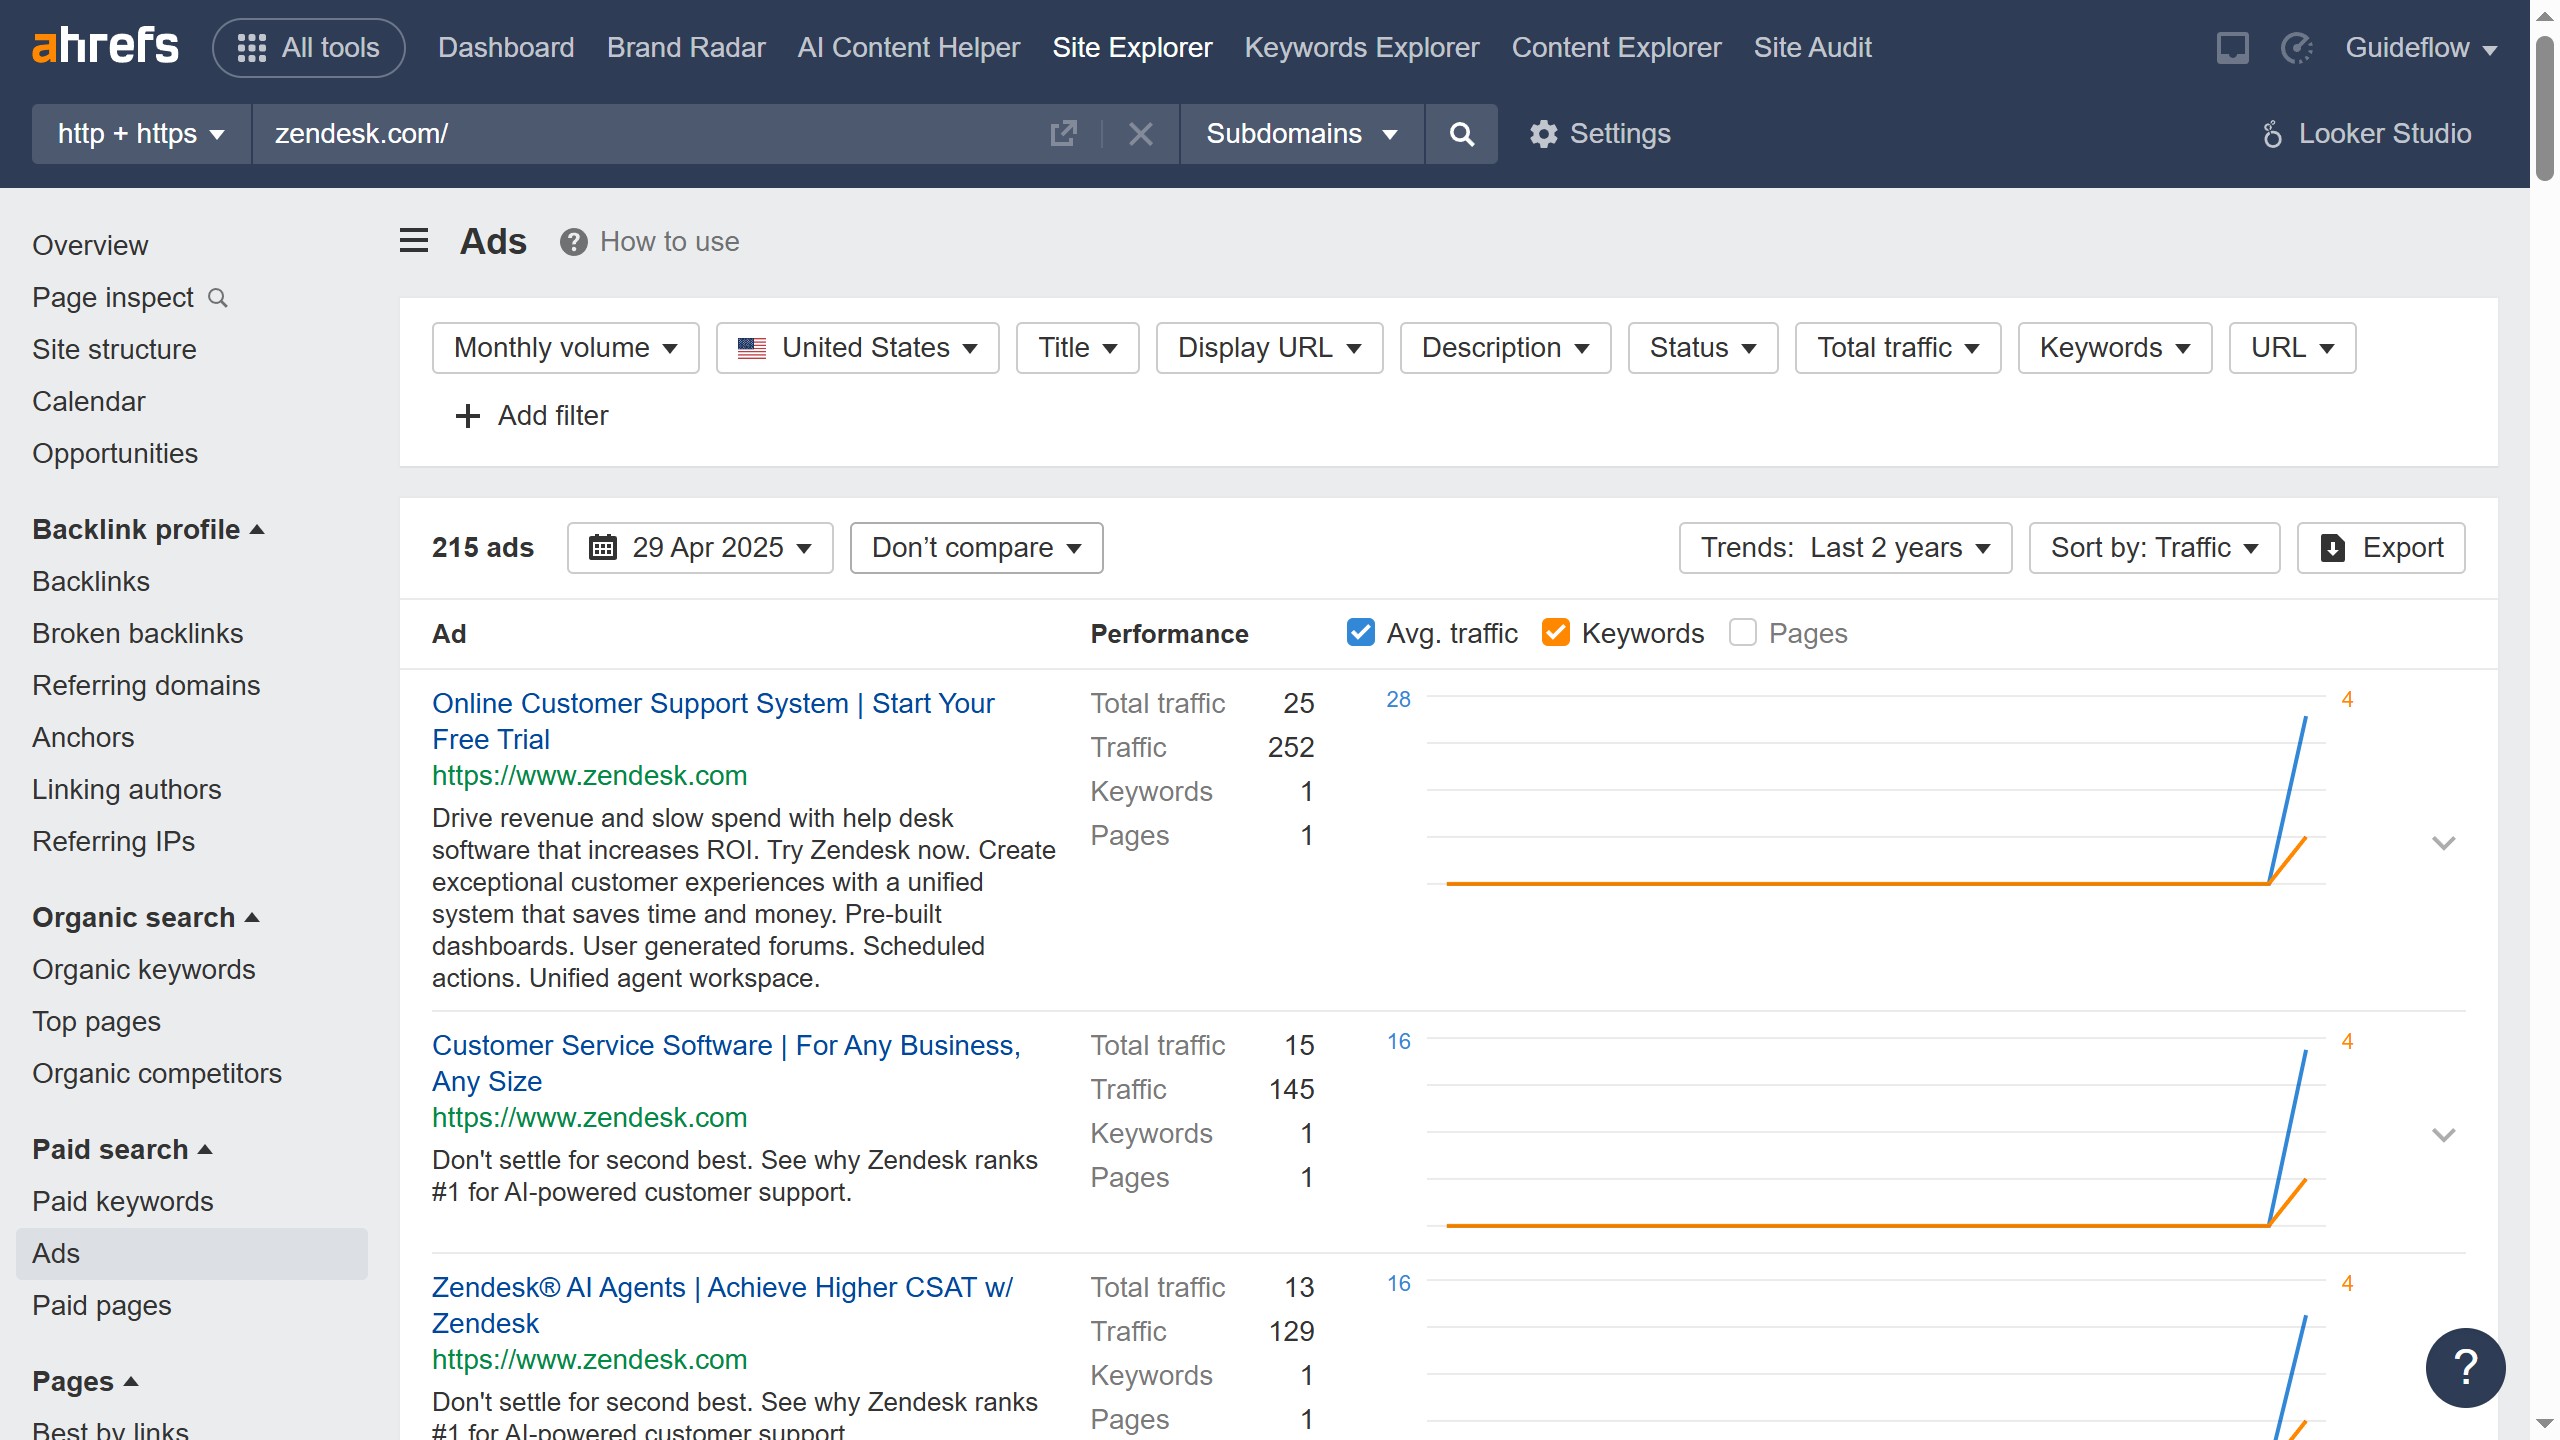Image resolution: width=2560 pixels, height=1440 pixels.
Task: Open the Sort by: Traffic dropdown
Action: click(2153, 548)
